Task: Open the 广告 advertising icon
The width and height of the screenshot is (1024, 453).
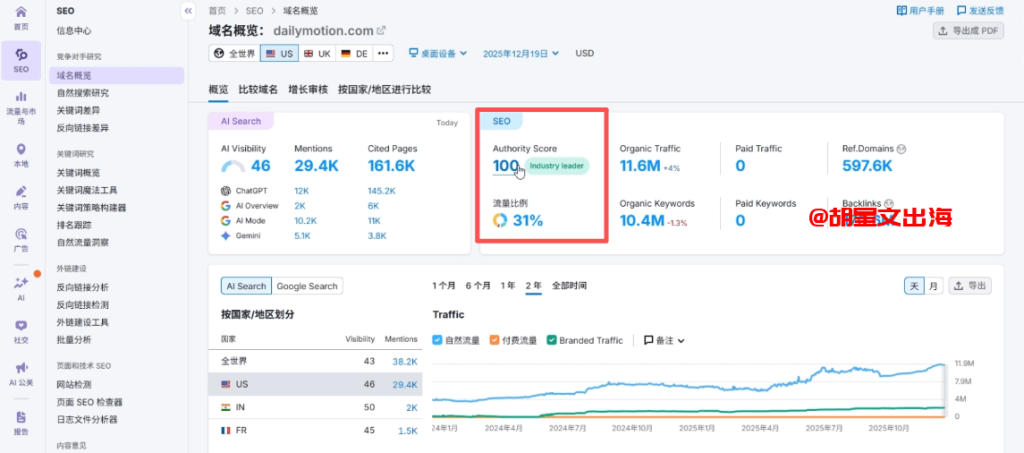Action: [x=21, y=234]
